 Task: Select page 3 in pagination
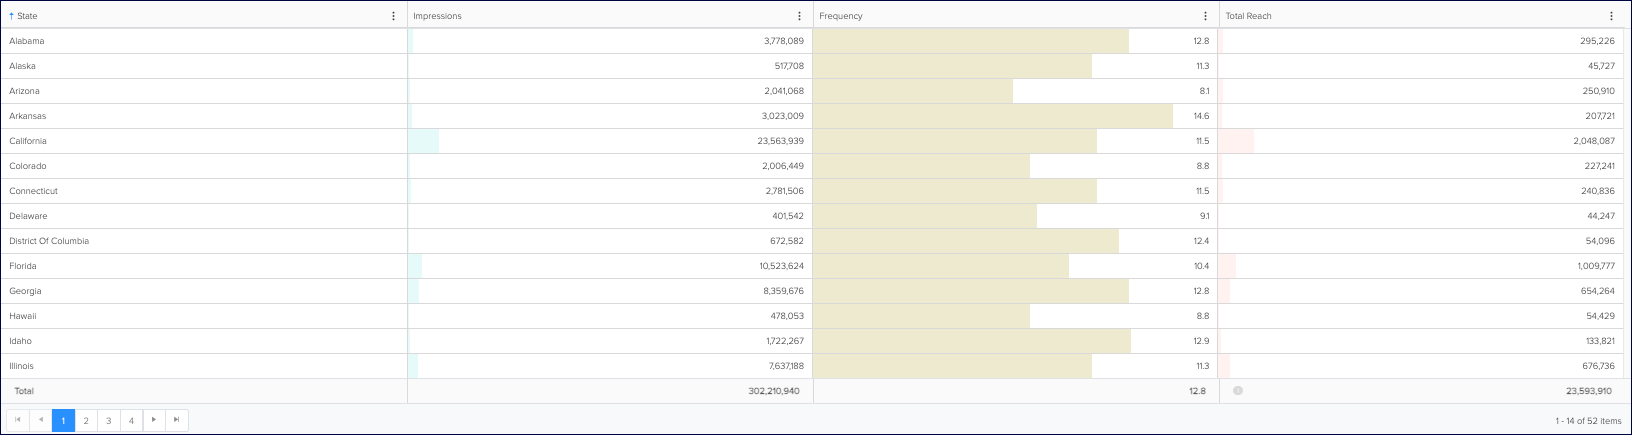pos(109,421)
